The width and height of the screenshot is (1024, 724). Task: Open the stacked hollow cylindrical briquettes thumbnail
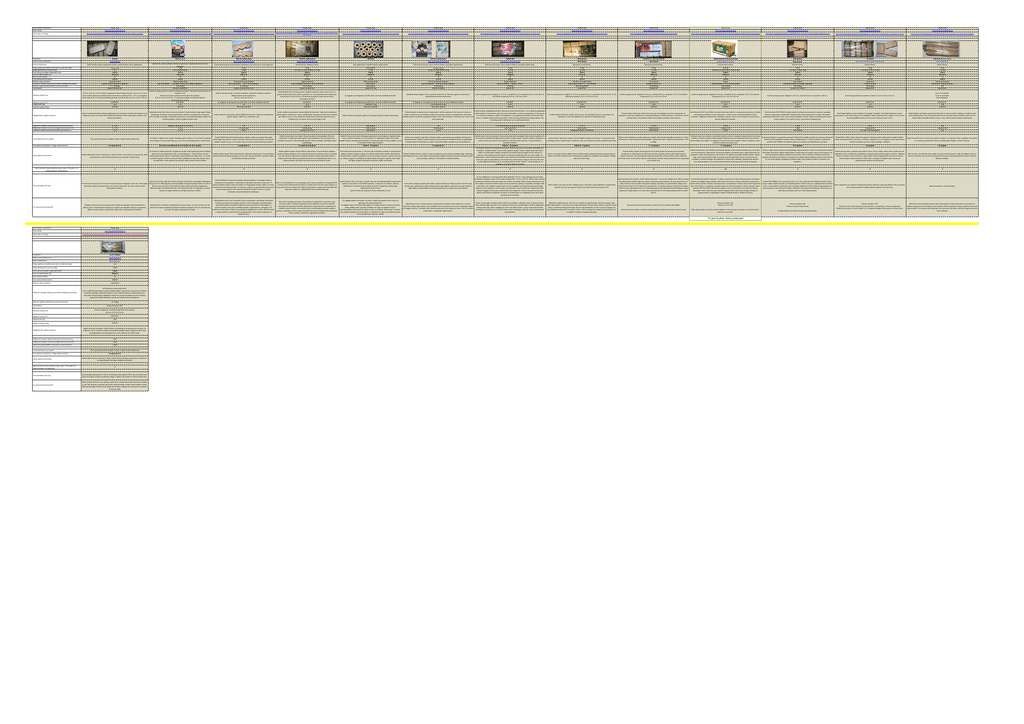[370, 48]
